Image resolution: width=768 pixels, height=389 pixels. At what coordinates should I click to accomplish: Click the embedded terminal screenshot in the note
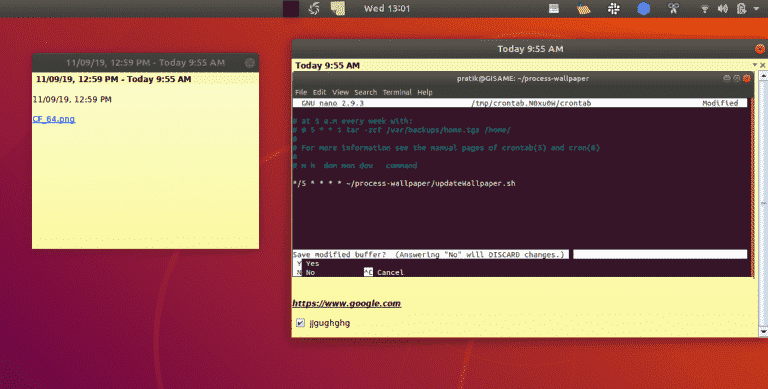coord(524,174)
